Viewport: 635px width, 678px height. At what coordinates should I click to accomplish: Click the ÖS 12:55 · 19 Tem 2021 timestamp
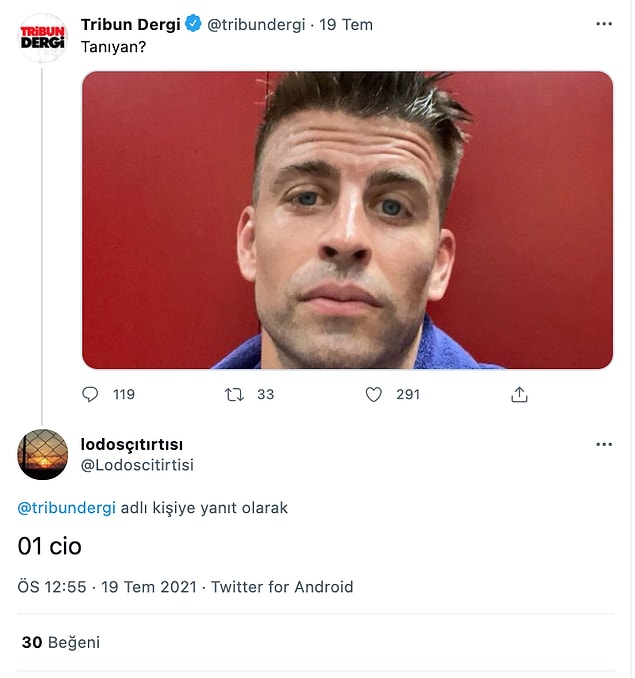[x=107, y=587]
